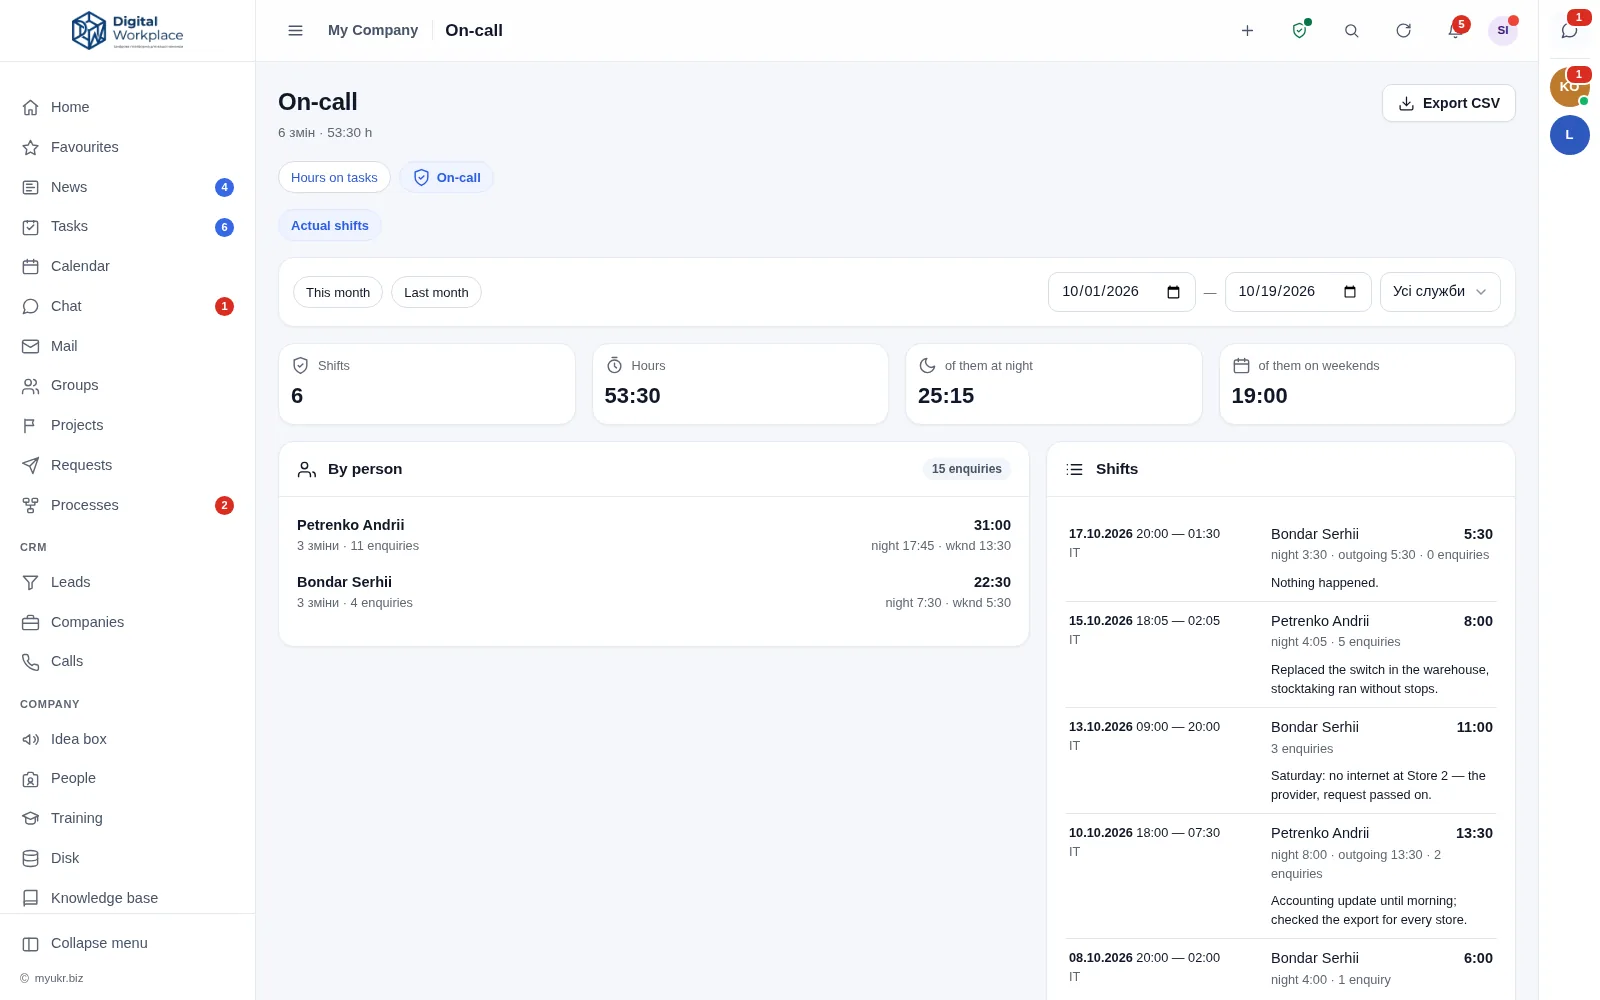
Task: Open Favourites in sidebar
Action: (x=128, y=147)
